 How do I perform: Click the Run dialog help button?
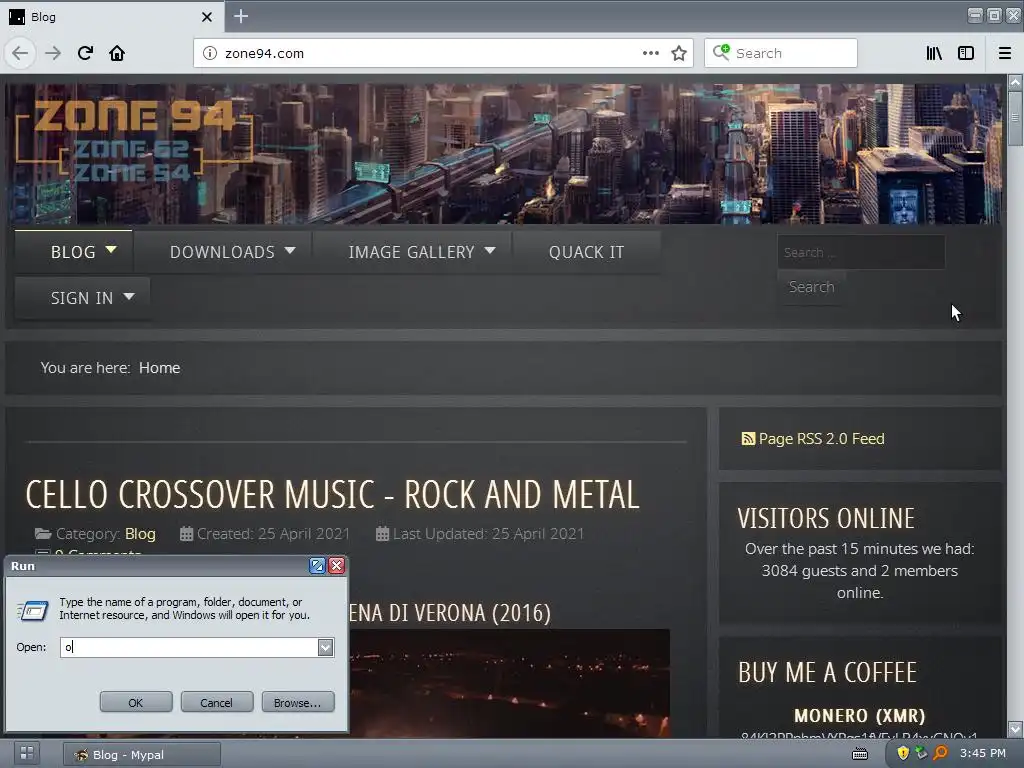(x=317, y=566)
